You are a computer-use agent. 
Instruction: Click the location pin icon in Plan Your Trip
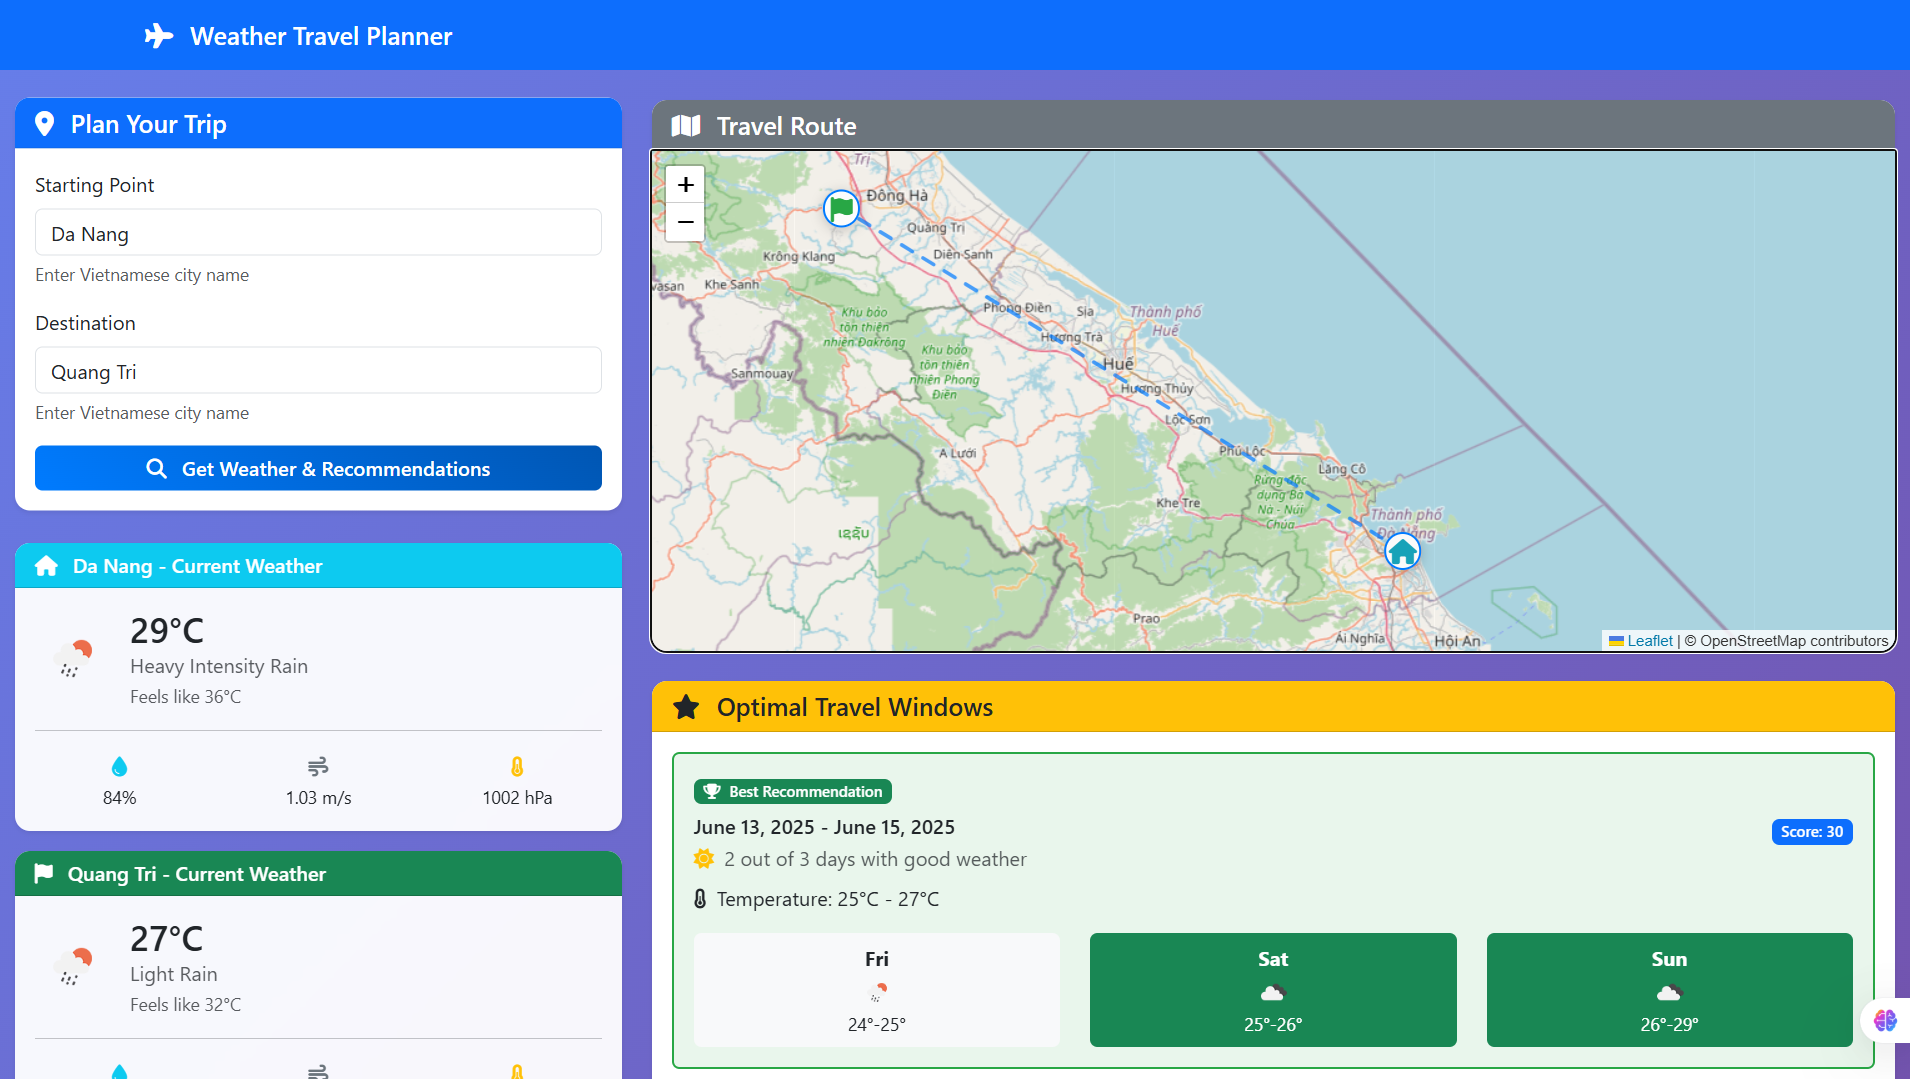[44, 124]
